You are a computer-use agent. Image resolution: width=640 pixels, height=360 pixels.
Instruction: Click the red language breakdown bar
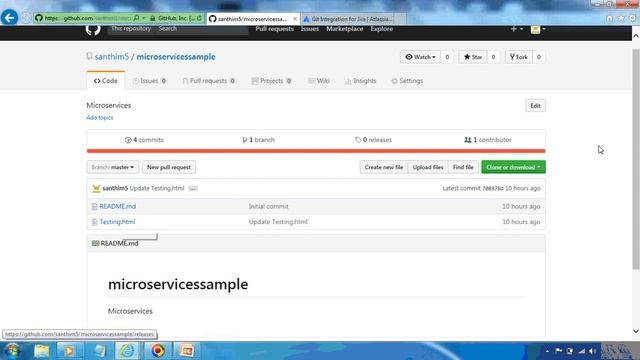tap(316, 151)
